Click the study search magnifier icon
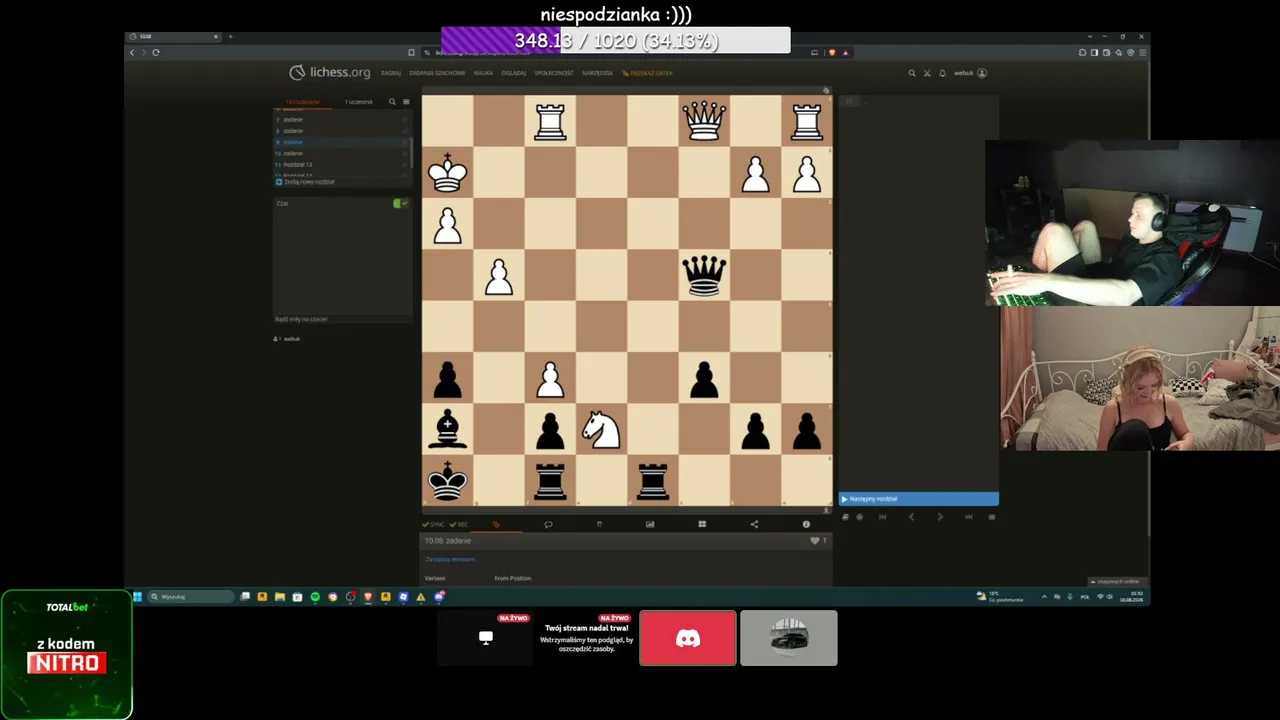Screen dimensions: 1280x720 click(392, 102)
